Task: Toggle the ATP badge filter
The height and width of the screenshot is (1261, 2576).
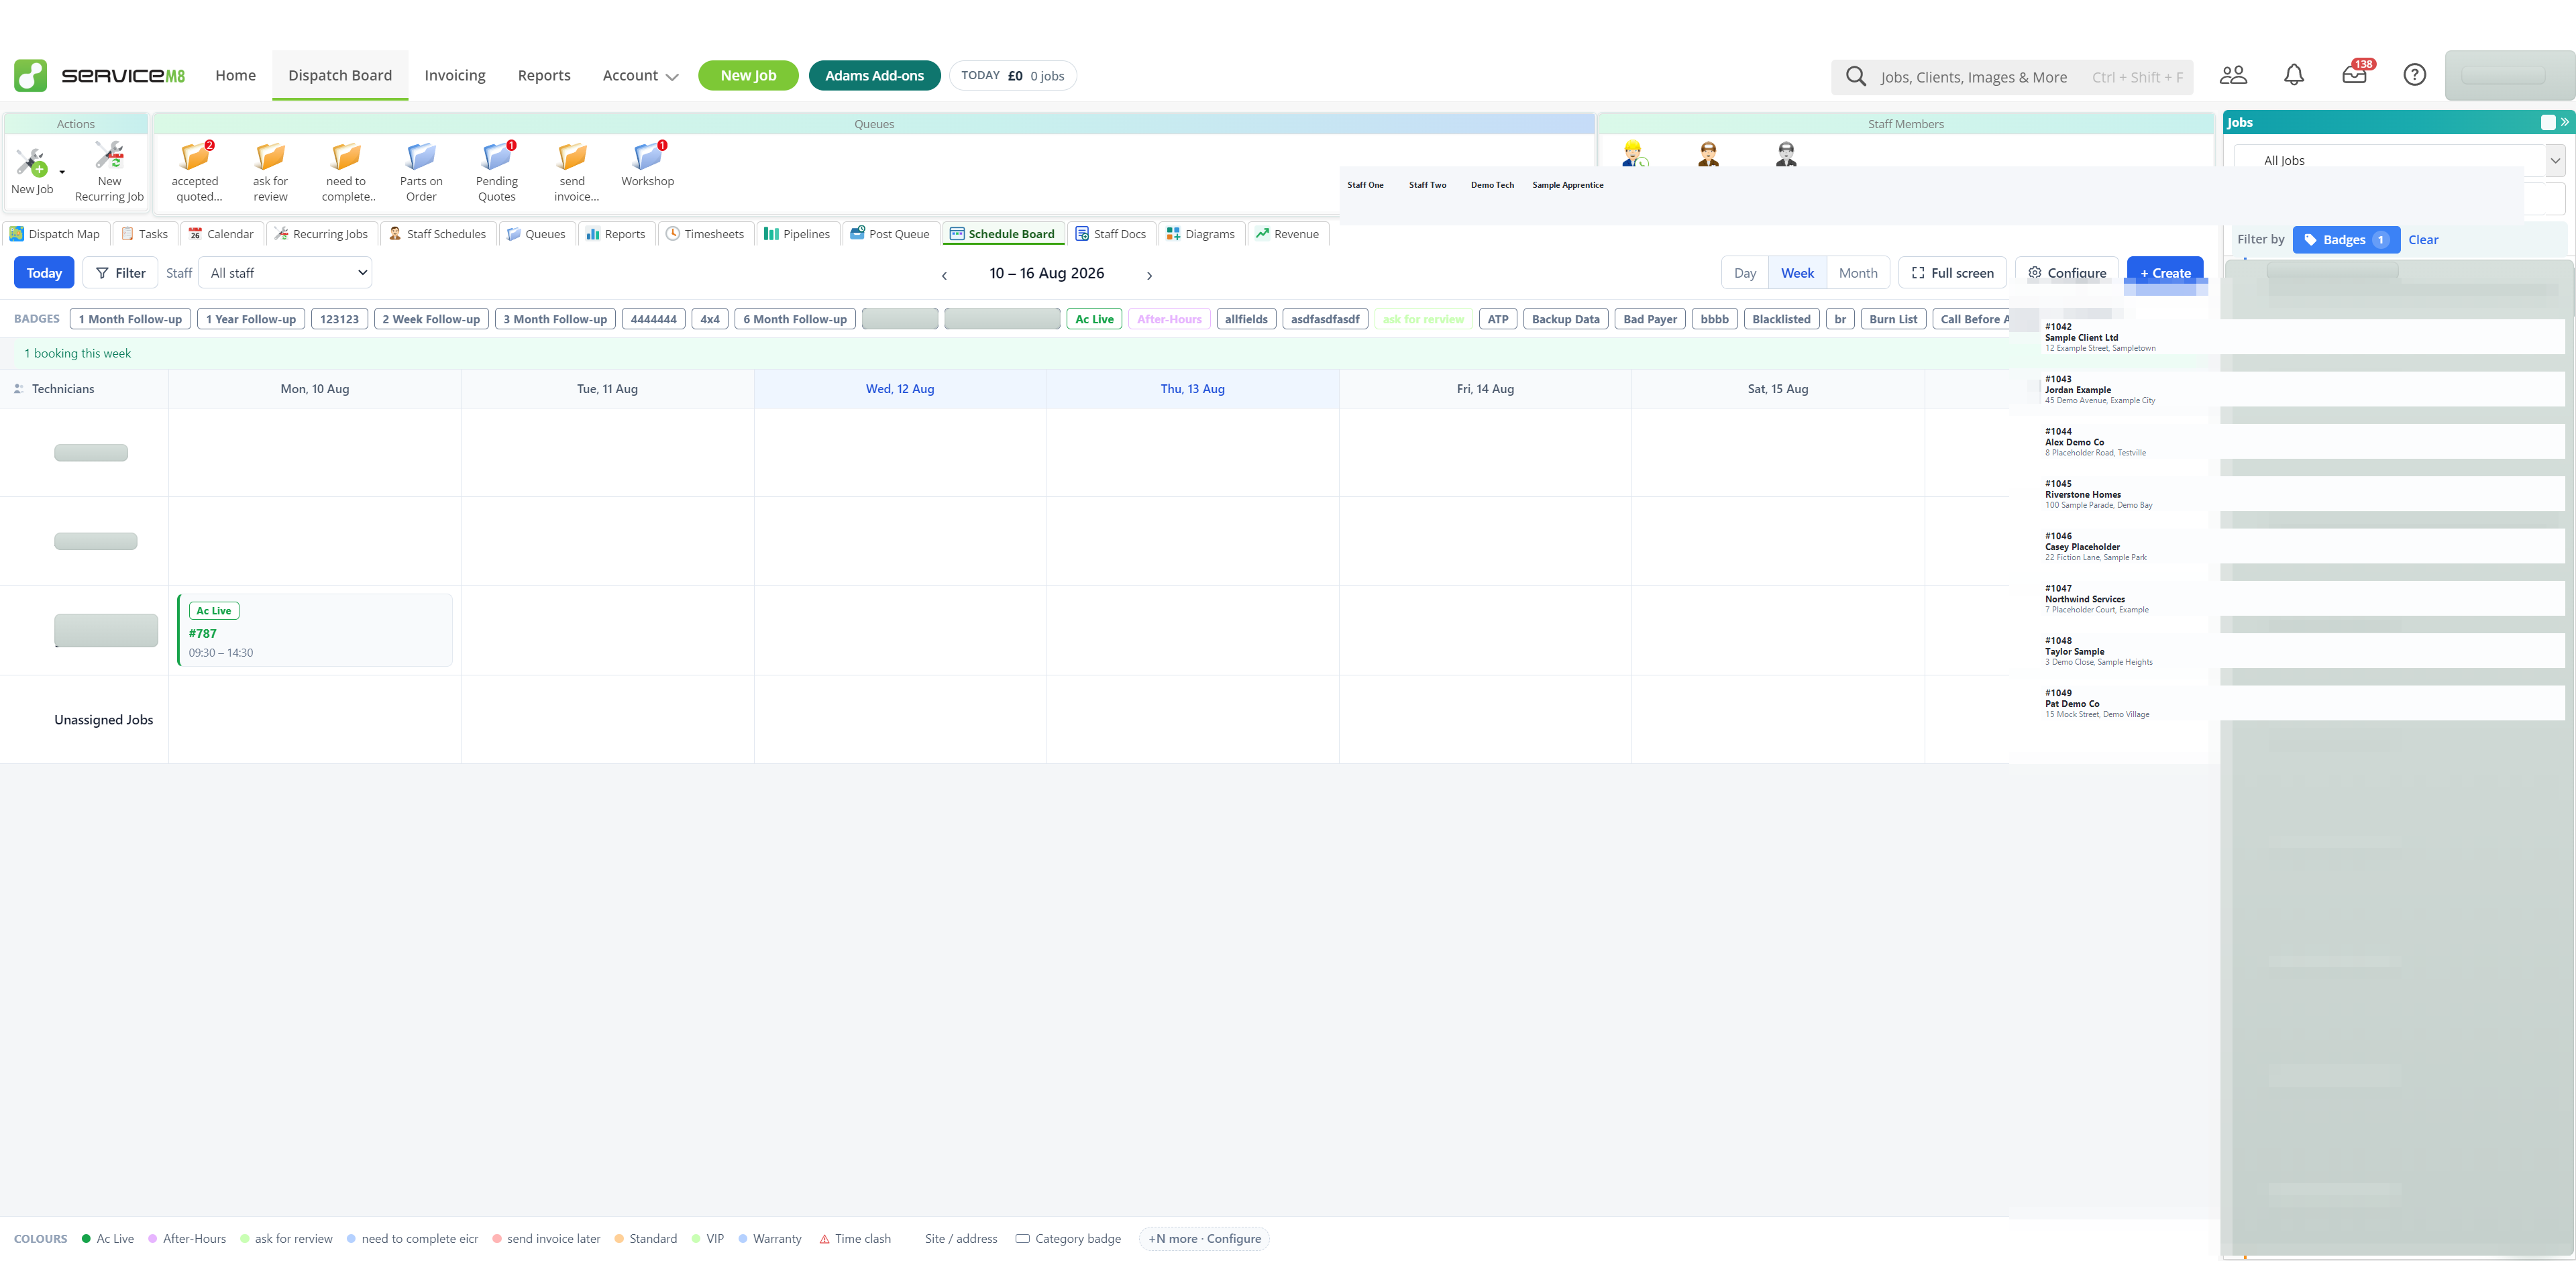Action: [x=1497, y=319]
